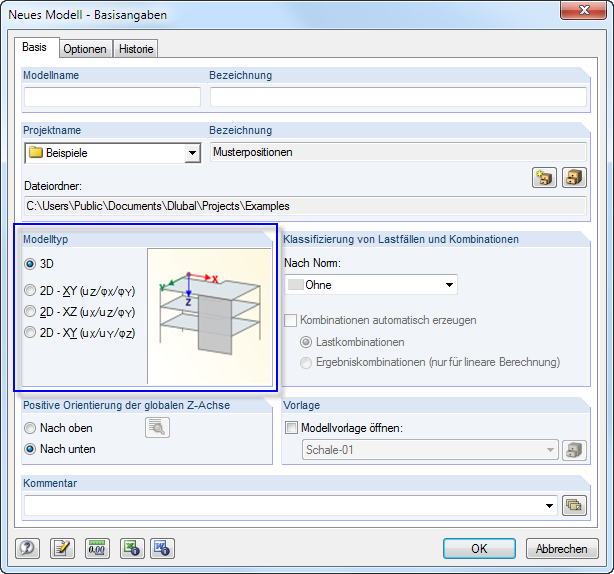614x574 pixels.
Task: Enable Kombinationen automatisch erzeugen checkbox
Action: point(291,320)
